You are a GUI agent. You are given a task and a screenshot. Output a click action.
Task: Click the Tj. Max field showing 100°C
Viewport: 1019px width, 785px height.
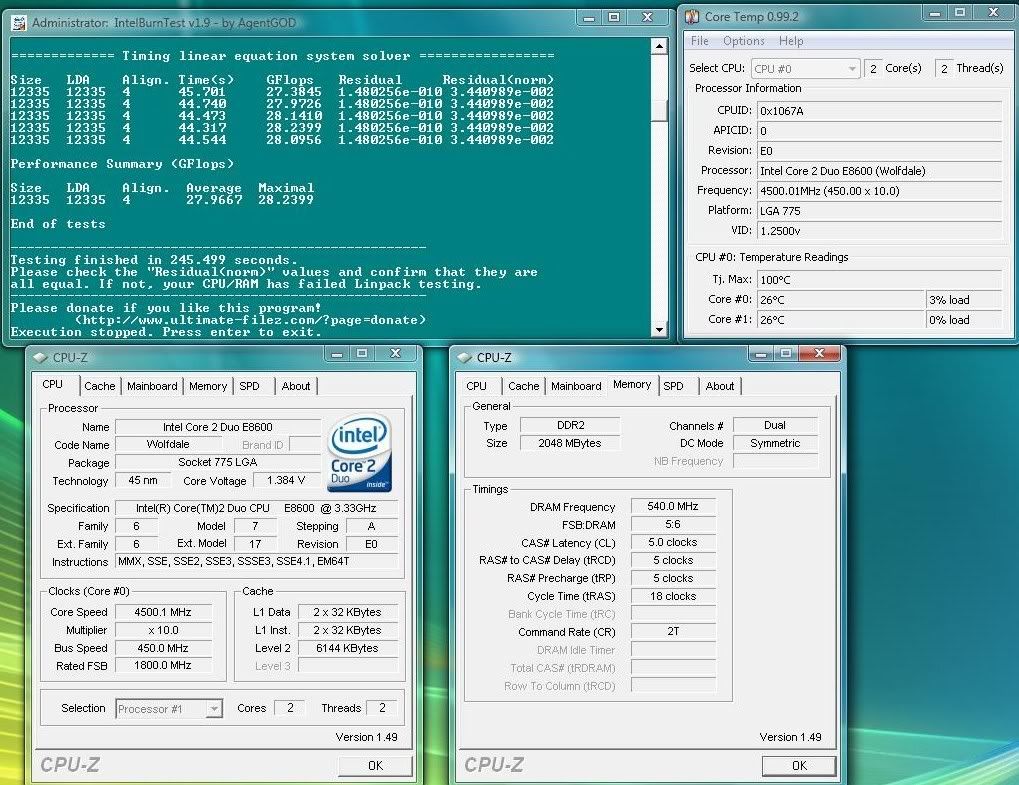point(879,280)
